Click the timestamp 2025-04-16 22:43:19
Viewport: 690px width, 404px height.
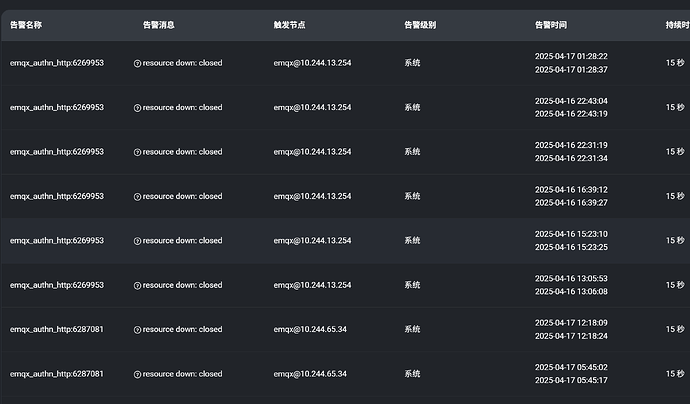click(571, 114)
